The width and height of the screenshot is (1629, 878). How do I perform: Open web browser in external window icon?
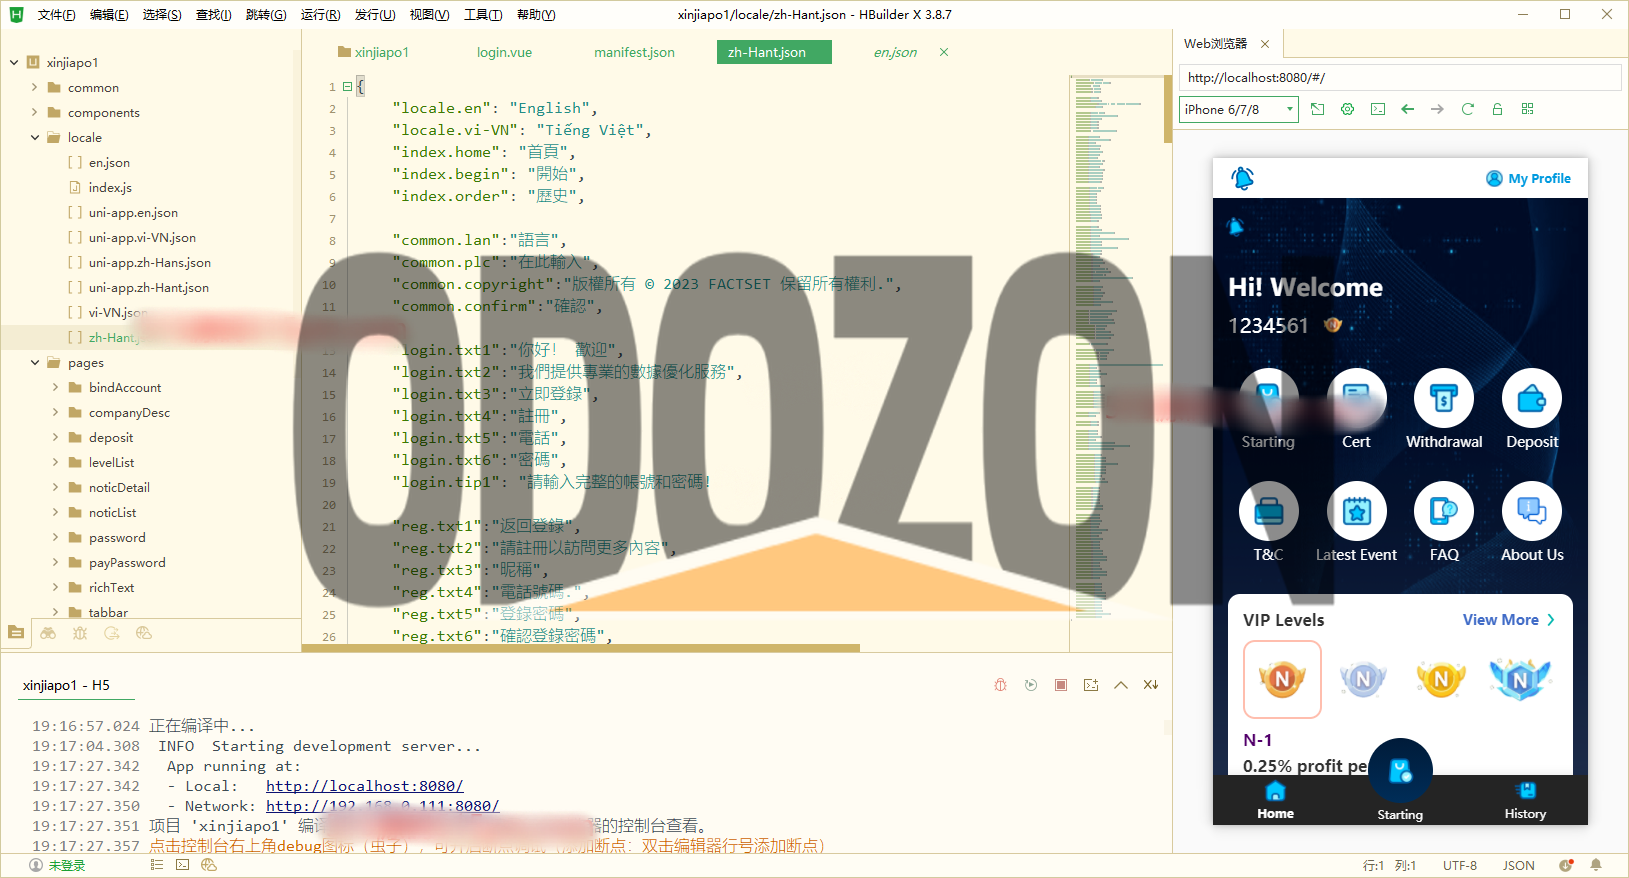[1317, 109]
